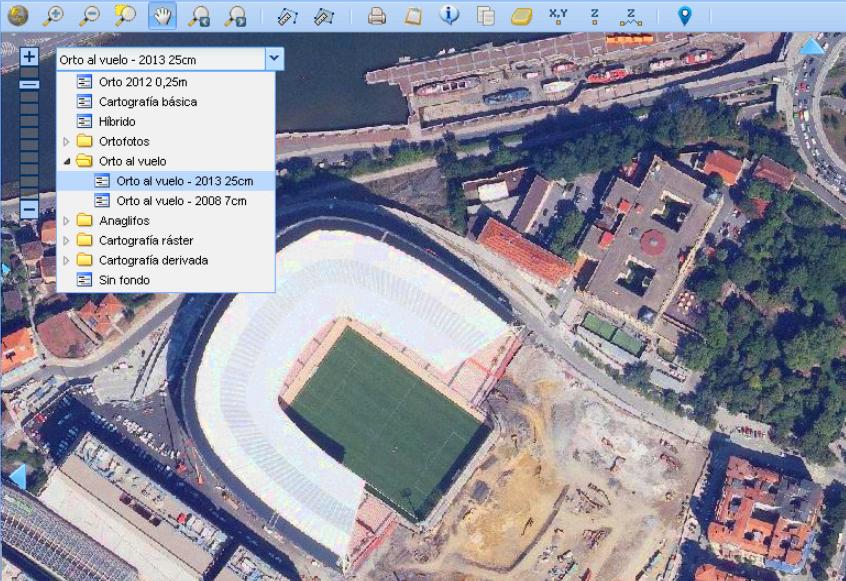Viewport: 846px width, 581px height.
Task: Select Orto al vuelo - 2008 7cm
Action: pyautogui.click(x=180, y=201)
